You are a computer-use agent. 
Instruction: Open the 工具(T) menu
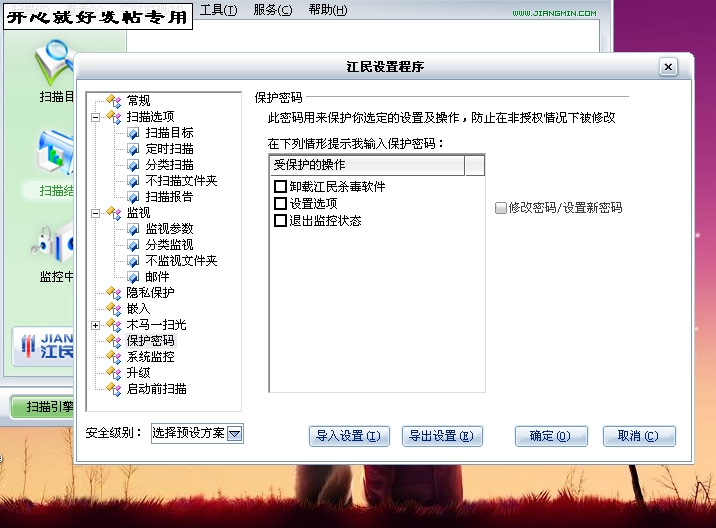pyautogui.click(x=219, y=10)
